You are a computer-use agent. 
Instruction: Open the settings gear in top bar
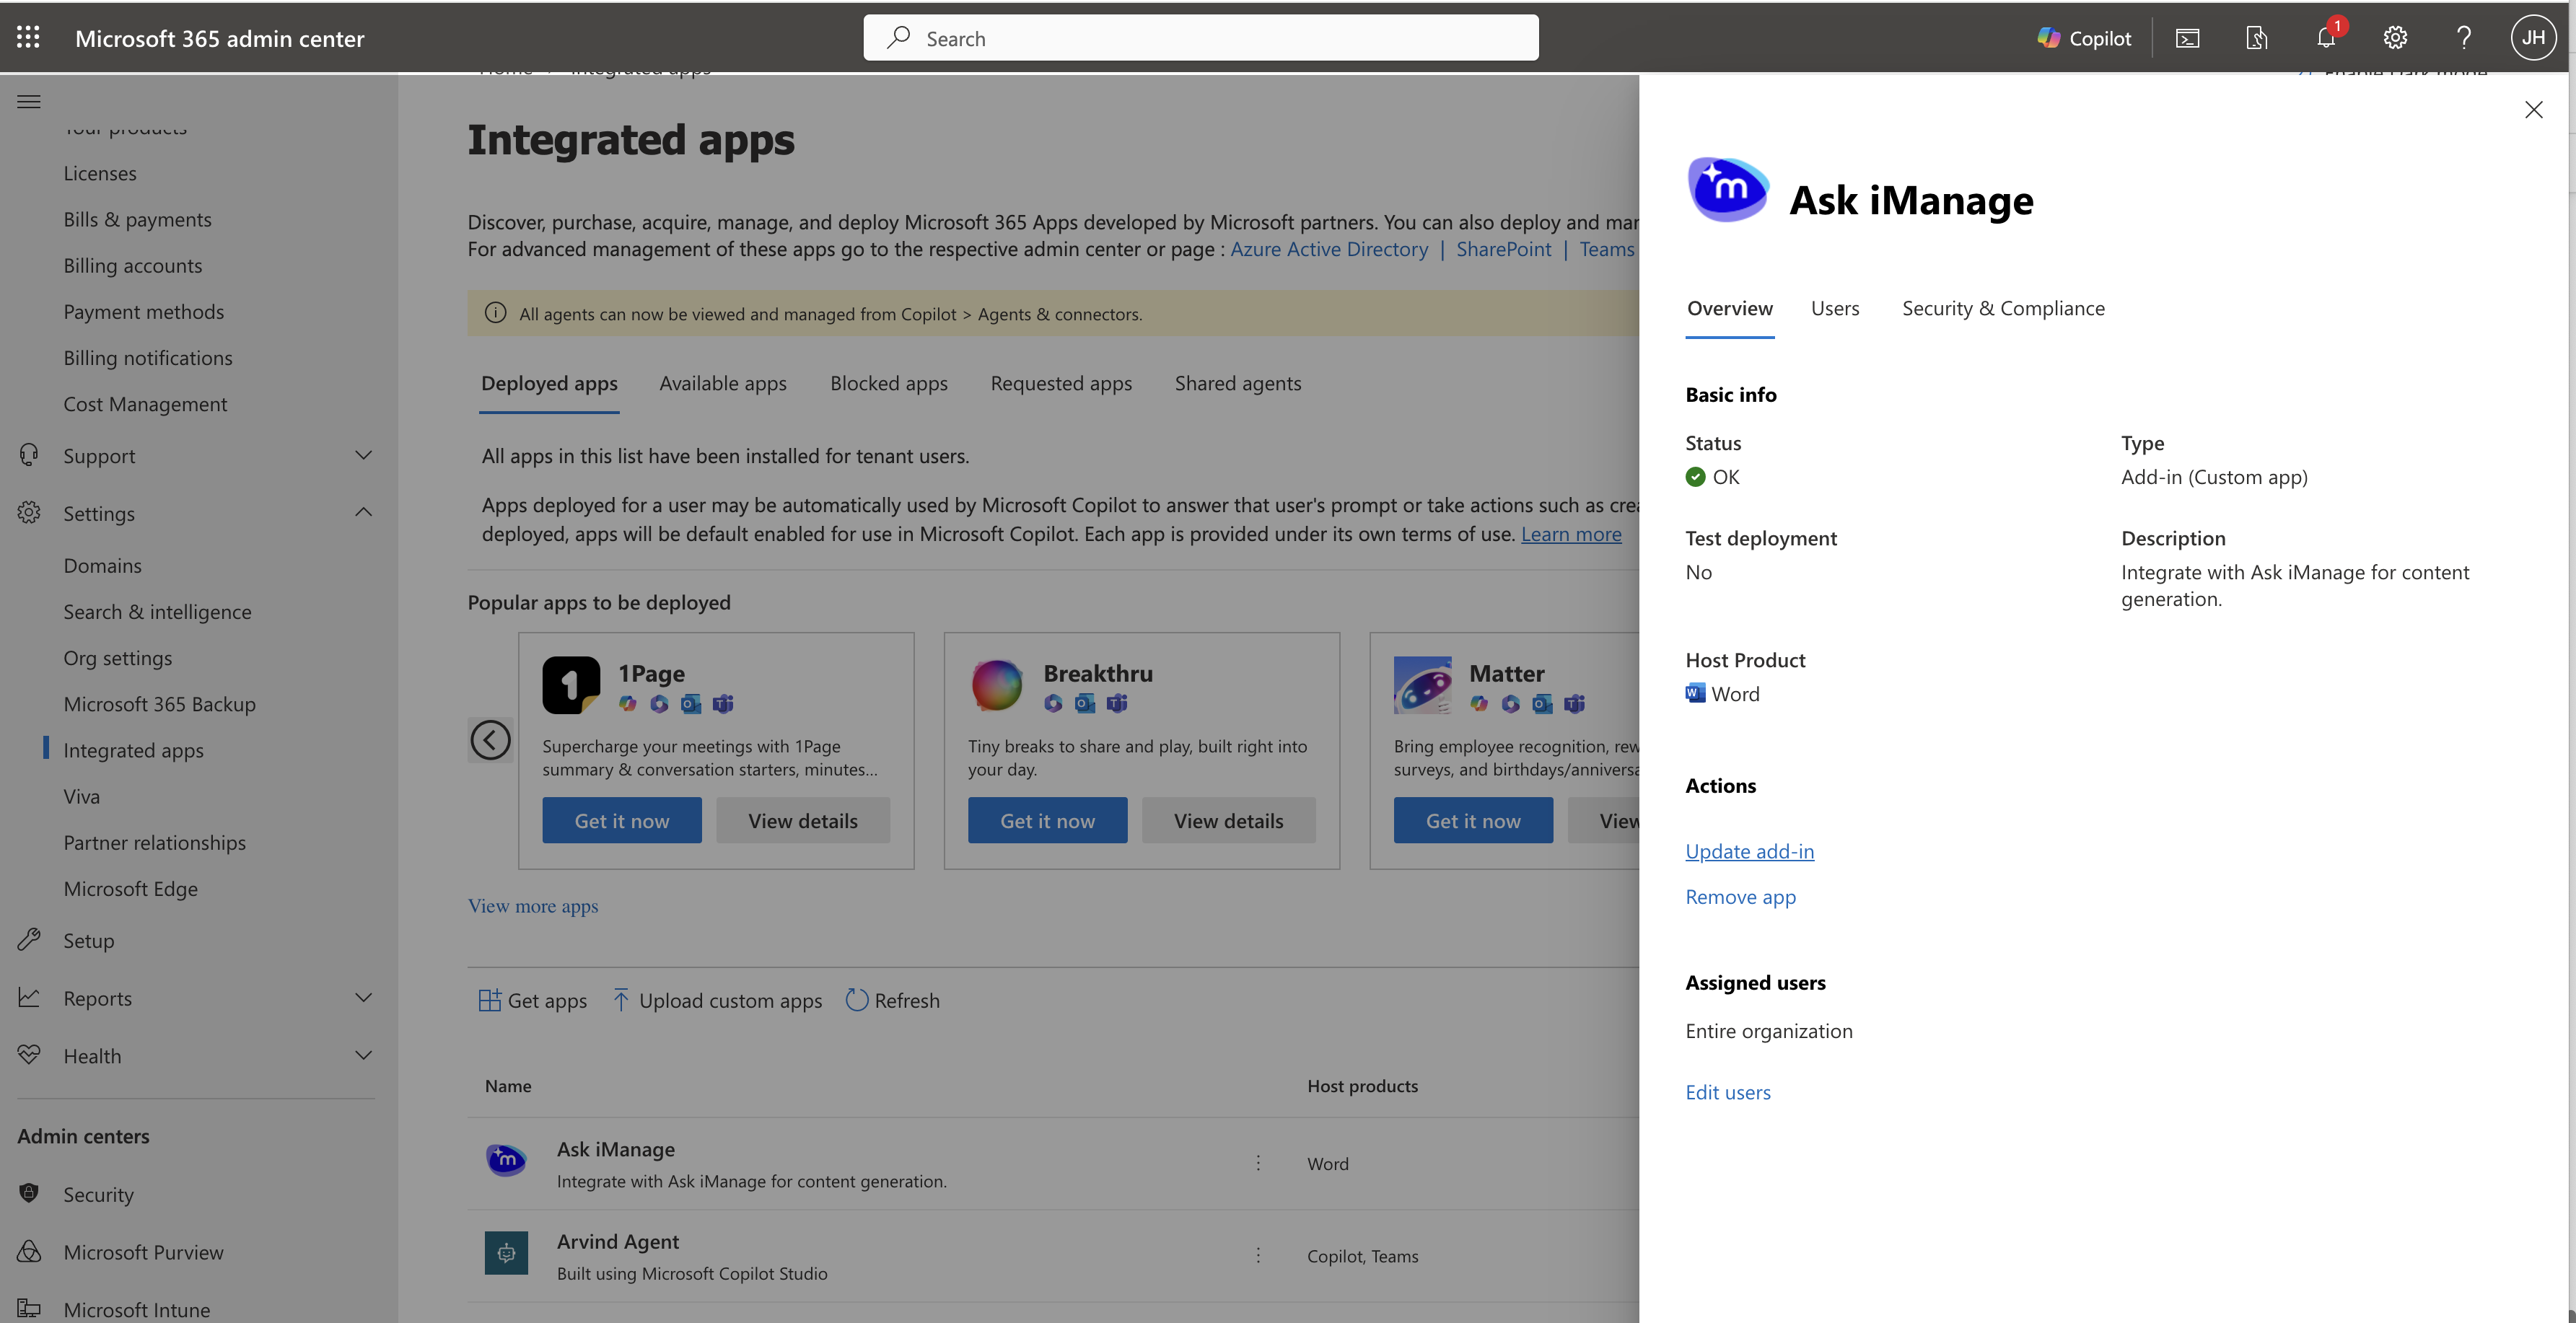[2394, 38]
